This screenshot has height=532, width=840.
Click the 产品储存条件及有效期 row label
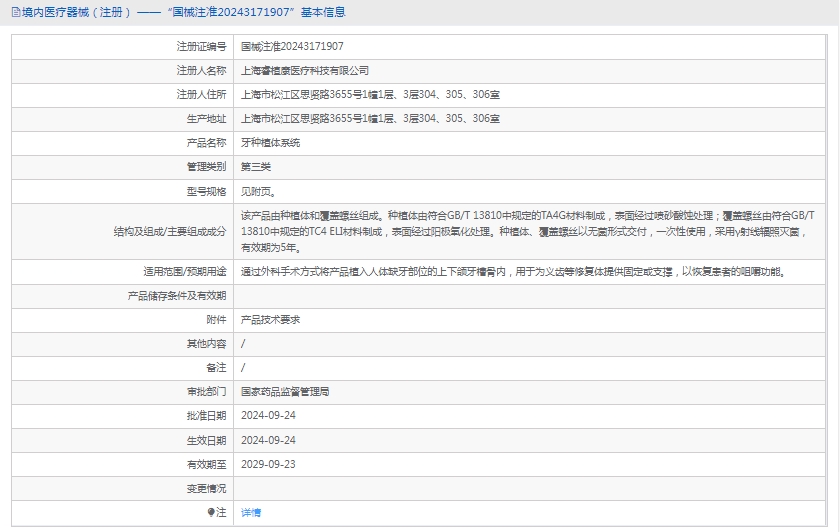pos(177,295)
